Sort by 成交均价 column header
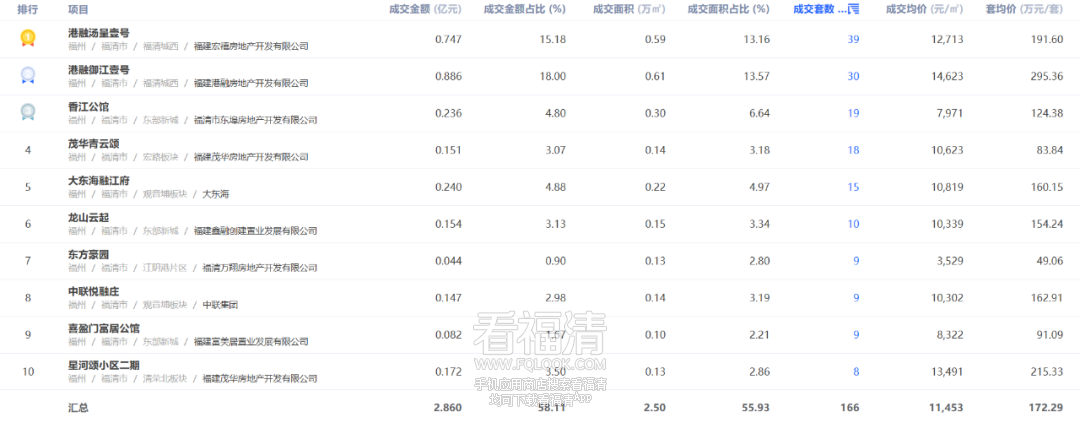This screenshot has width=1080, height=423. tap(924, 10)
